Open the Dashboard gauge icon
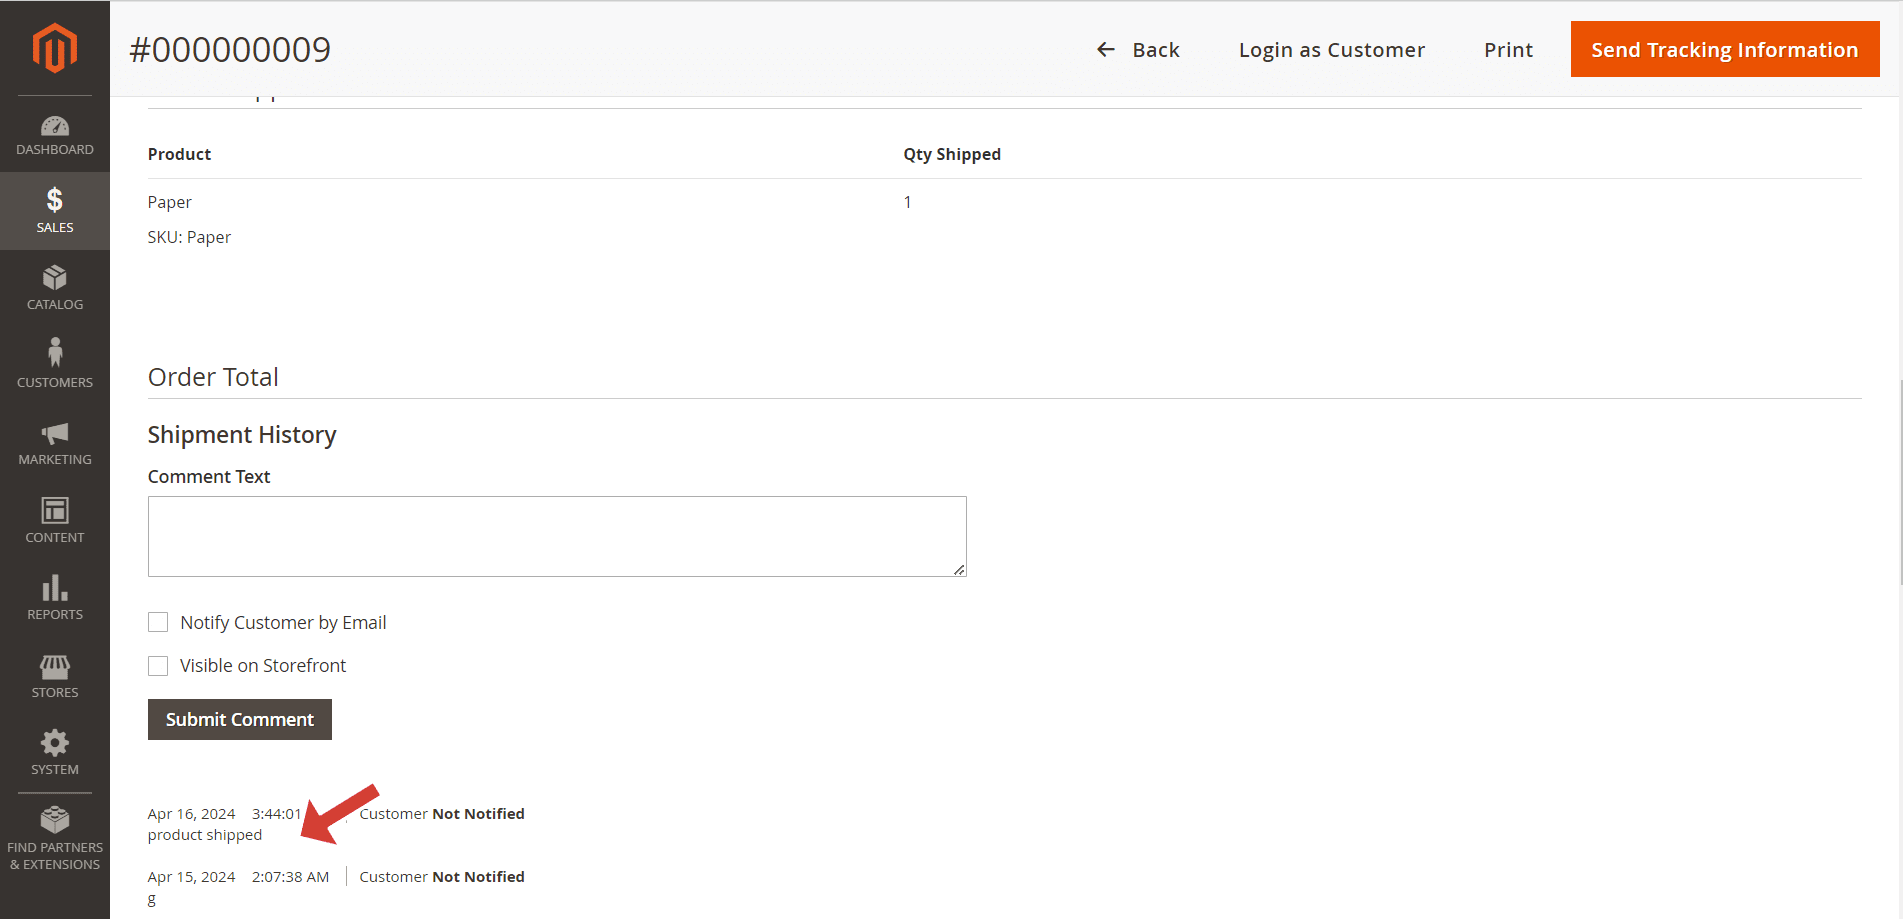The image size is (1903, 919). pyautogui.click(x=54, y=126)
